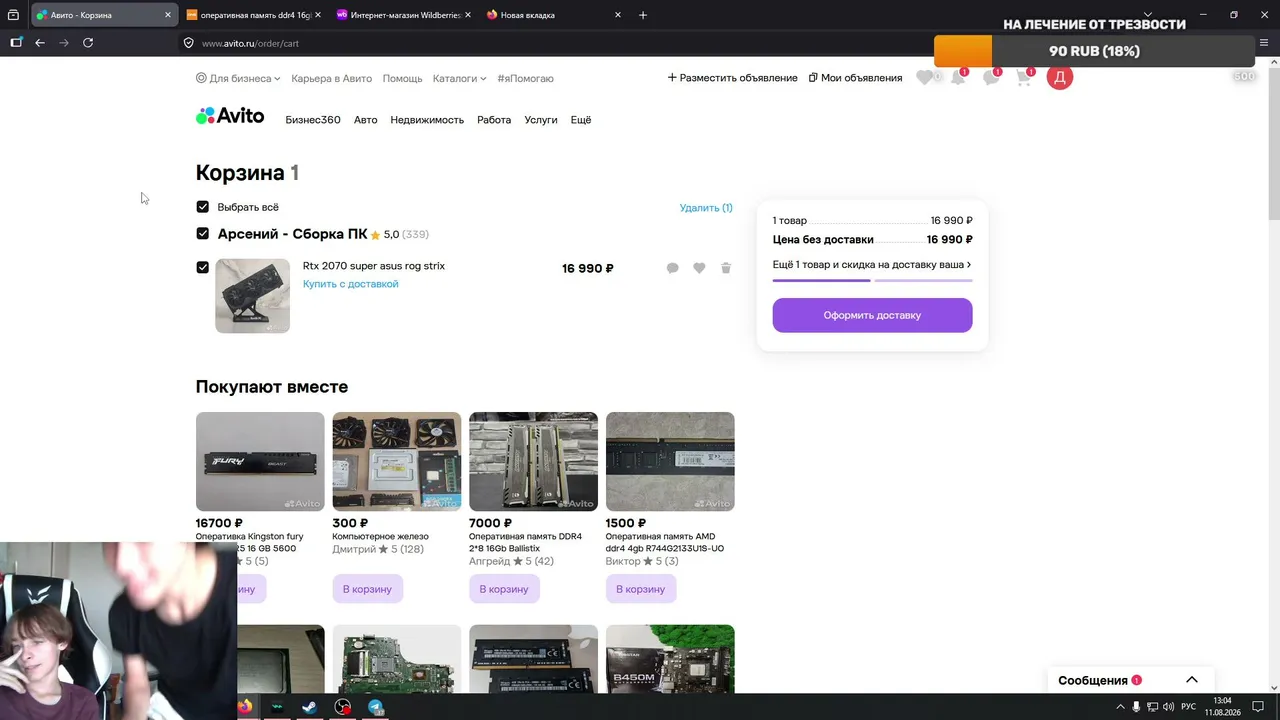Reload the Avito cart page
Viewport: 1280px width, 720px height.
pyautogui.click(x=88, y=43)
